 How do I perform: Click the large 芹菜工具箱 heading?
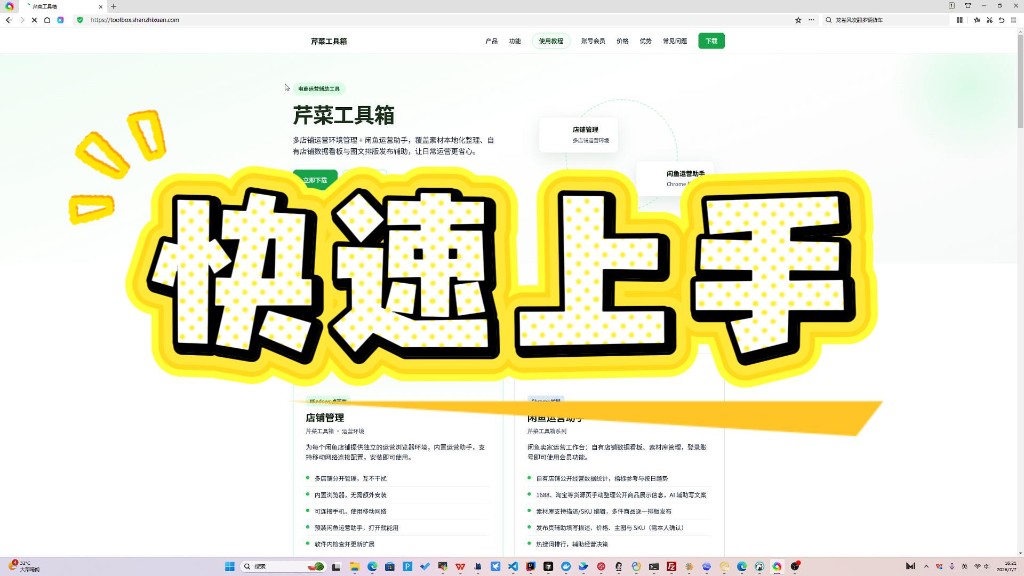click(344, 116)
